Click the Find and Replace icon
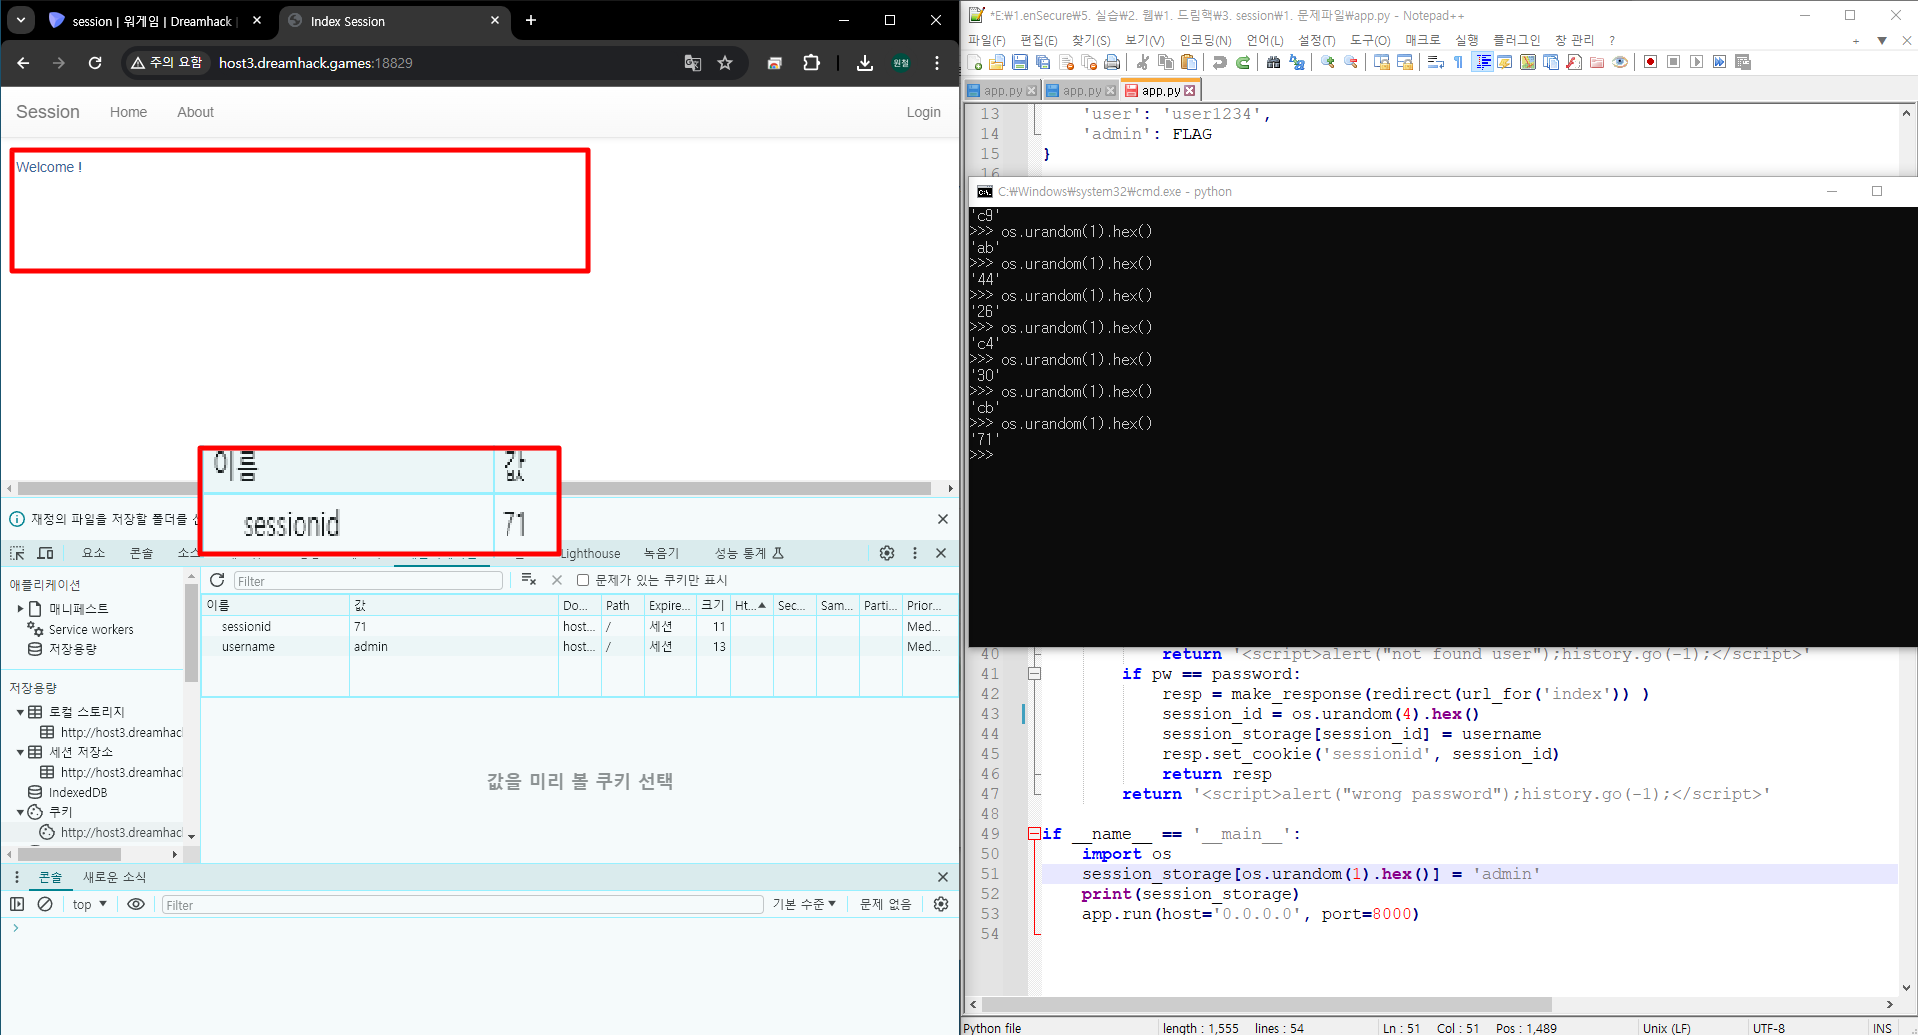1918x1035 pixels. coord(1297,62)
